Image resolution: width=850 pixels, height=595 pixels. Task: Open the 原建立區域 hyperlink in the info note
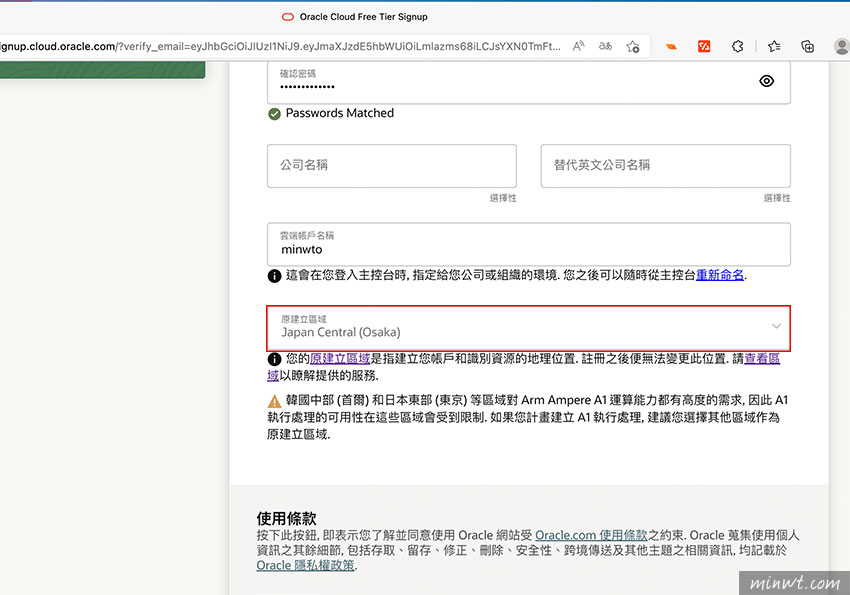340,359
